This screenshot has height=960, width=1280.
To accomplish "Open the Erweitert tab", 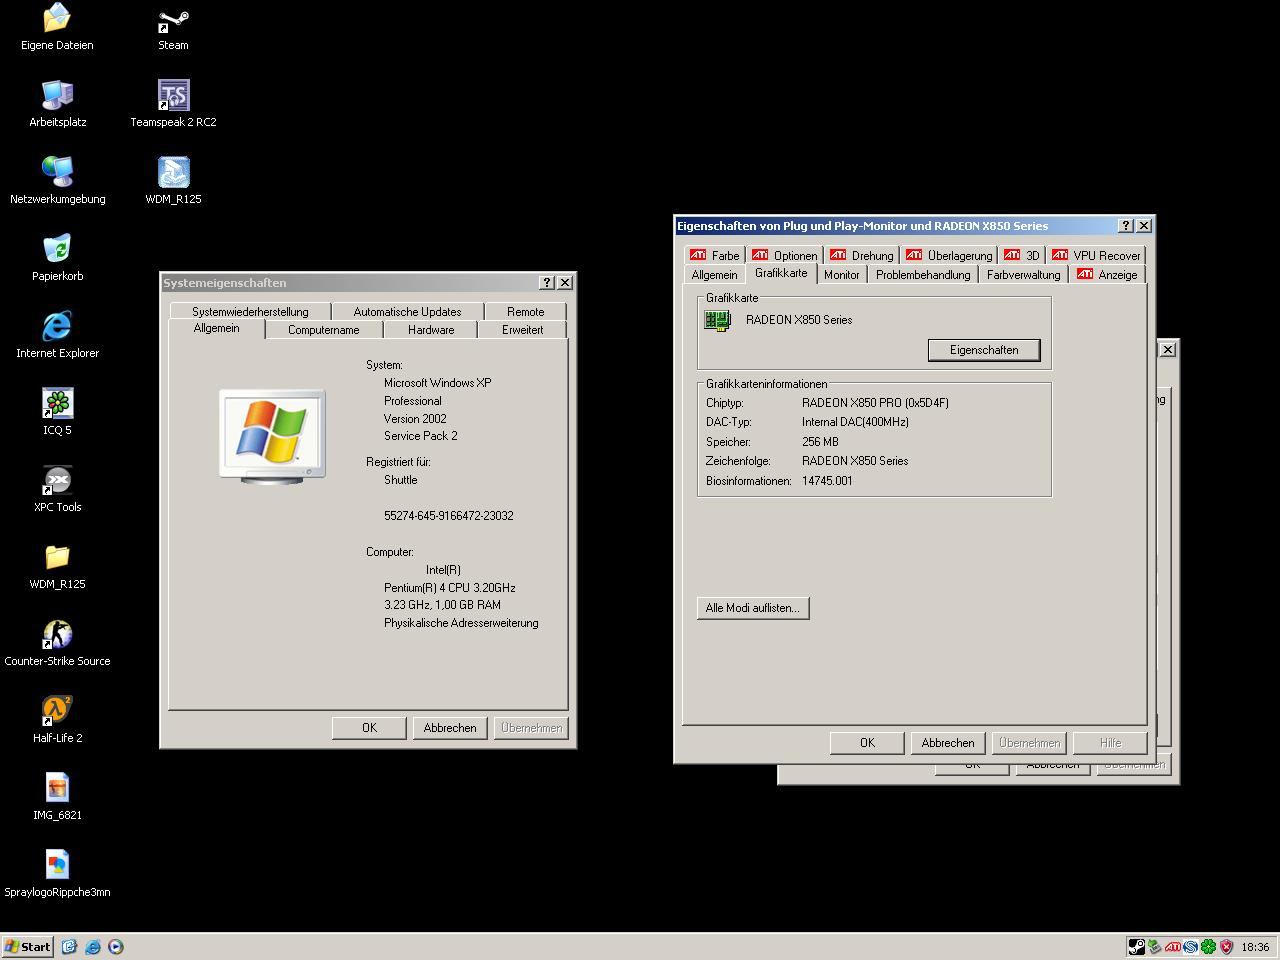I will click(x=522, y=330).
